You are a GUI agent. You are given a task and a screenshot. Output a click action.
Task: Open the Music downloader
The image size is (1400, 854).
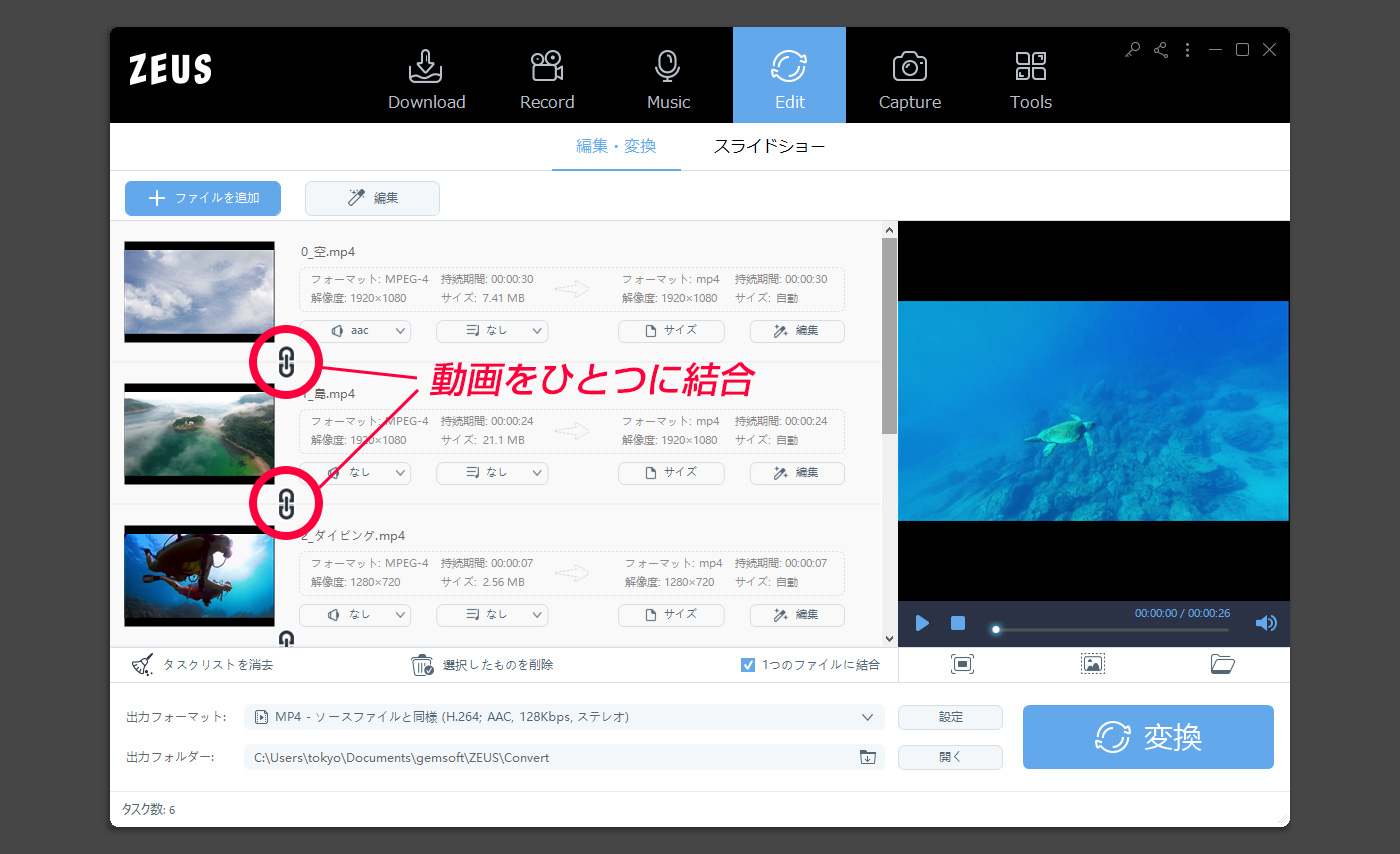click(x=667, y=75)
